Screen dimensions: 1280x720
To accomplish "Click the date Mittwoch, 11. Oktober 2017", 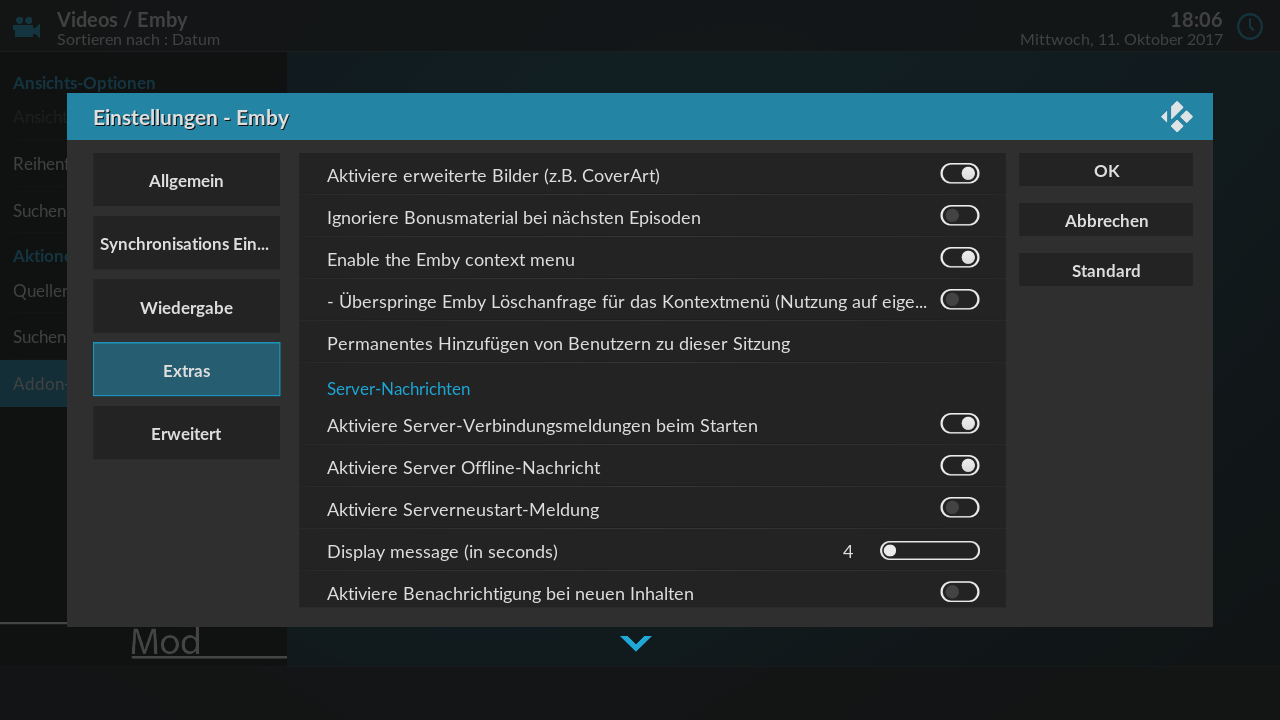I will pyautogui.click(x=1121, y=40).
